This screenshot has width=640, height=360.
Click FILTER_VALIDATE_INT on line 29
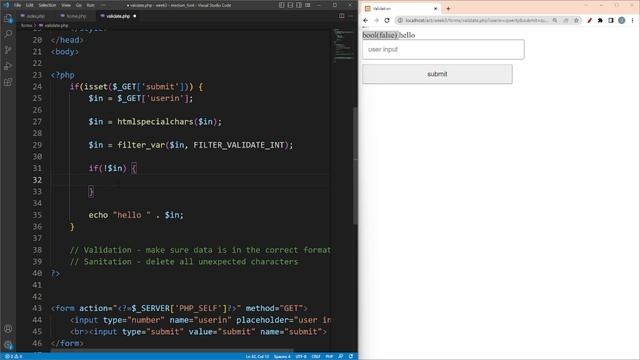tap(238, 145)
